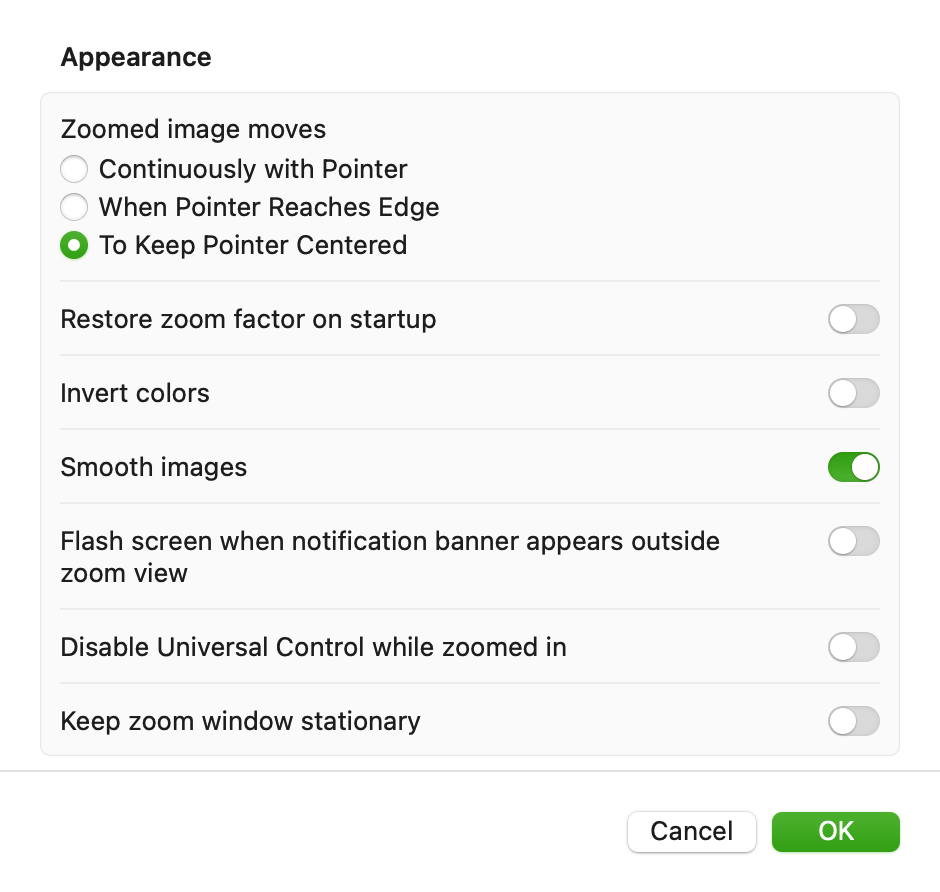Click the Appearance section heading

136,58
